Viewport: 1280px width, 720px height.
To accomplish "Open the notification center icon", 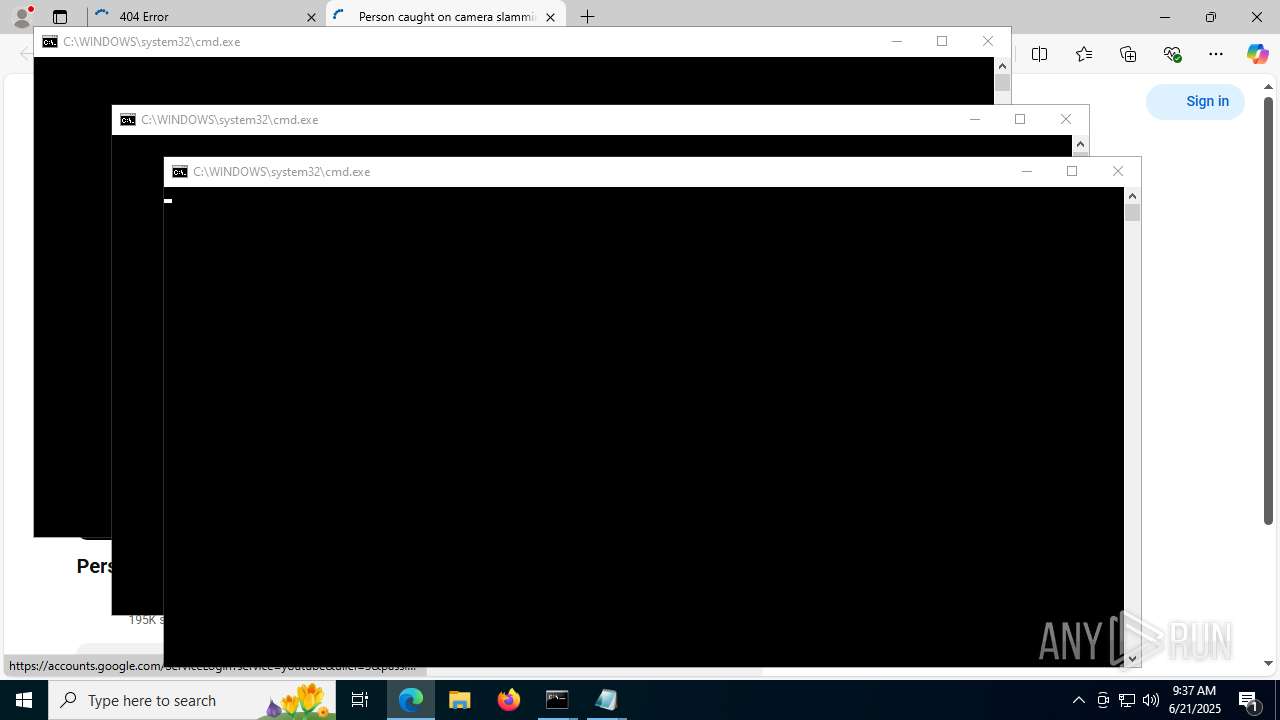I will [1249, 700].
